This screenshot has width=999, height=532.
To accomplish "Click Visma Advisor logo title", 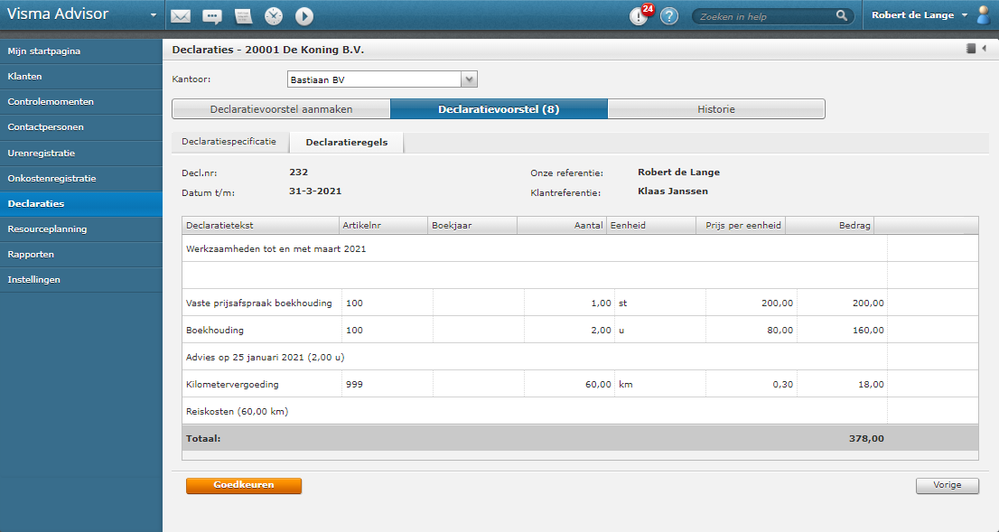I will [58, 14].
